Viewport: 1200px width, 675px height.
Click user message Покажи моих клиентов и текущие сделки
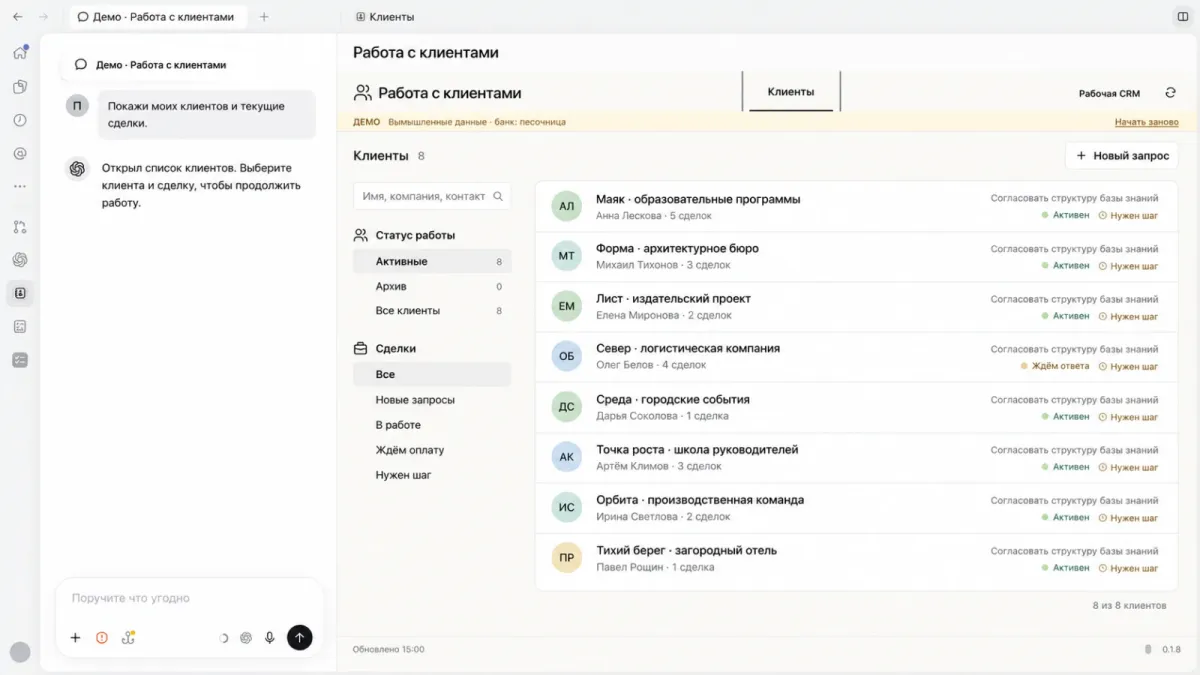pyautogui.click(x=207, y=115)
